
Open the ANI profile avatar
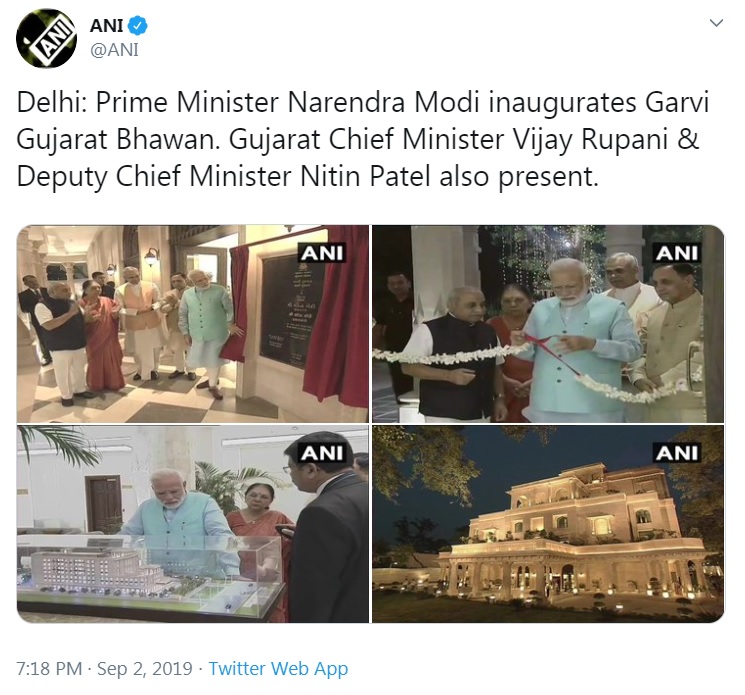pos(46,38)
